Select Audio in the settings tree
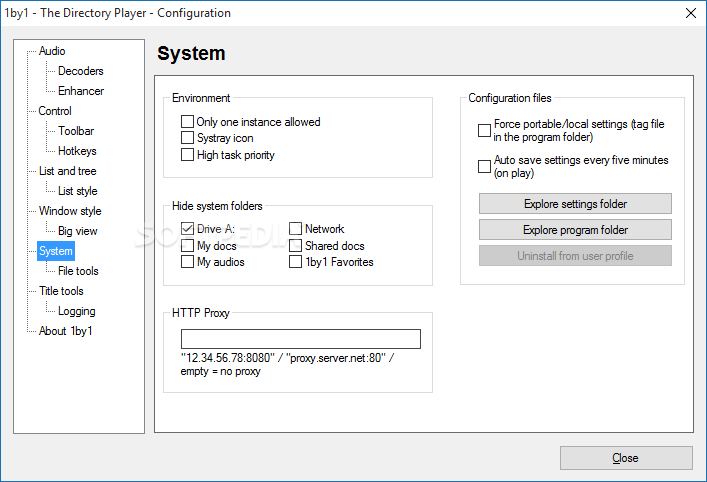 click(52, 51)
